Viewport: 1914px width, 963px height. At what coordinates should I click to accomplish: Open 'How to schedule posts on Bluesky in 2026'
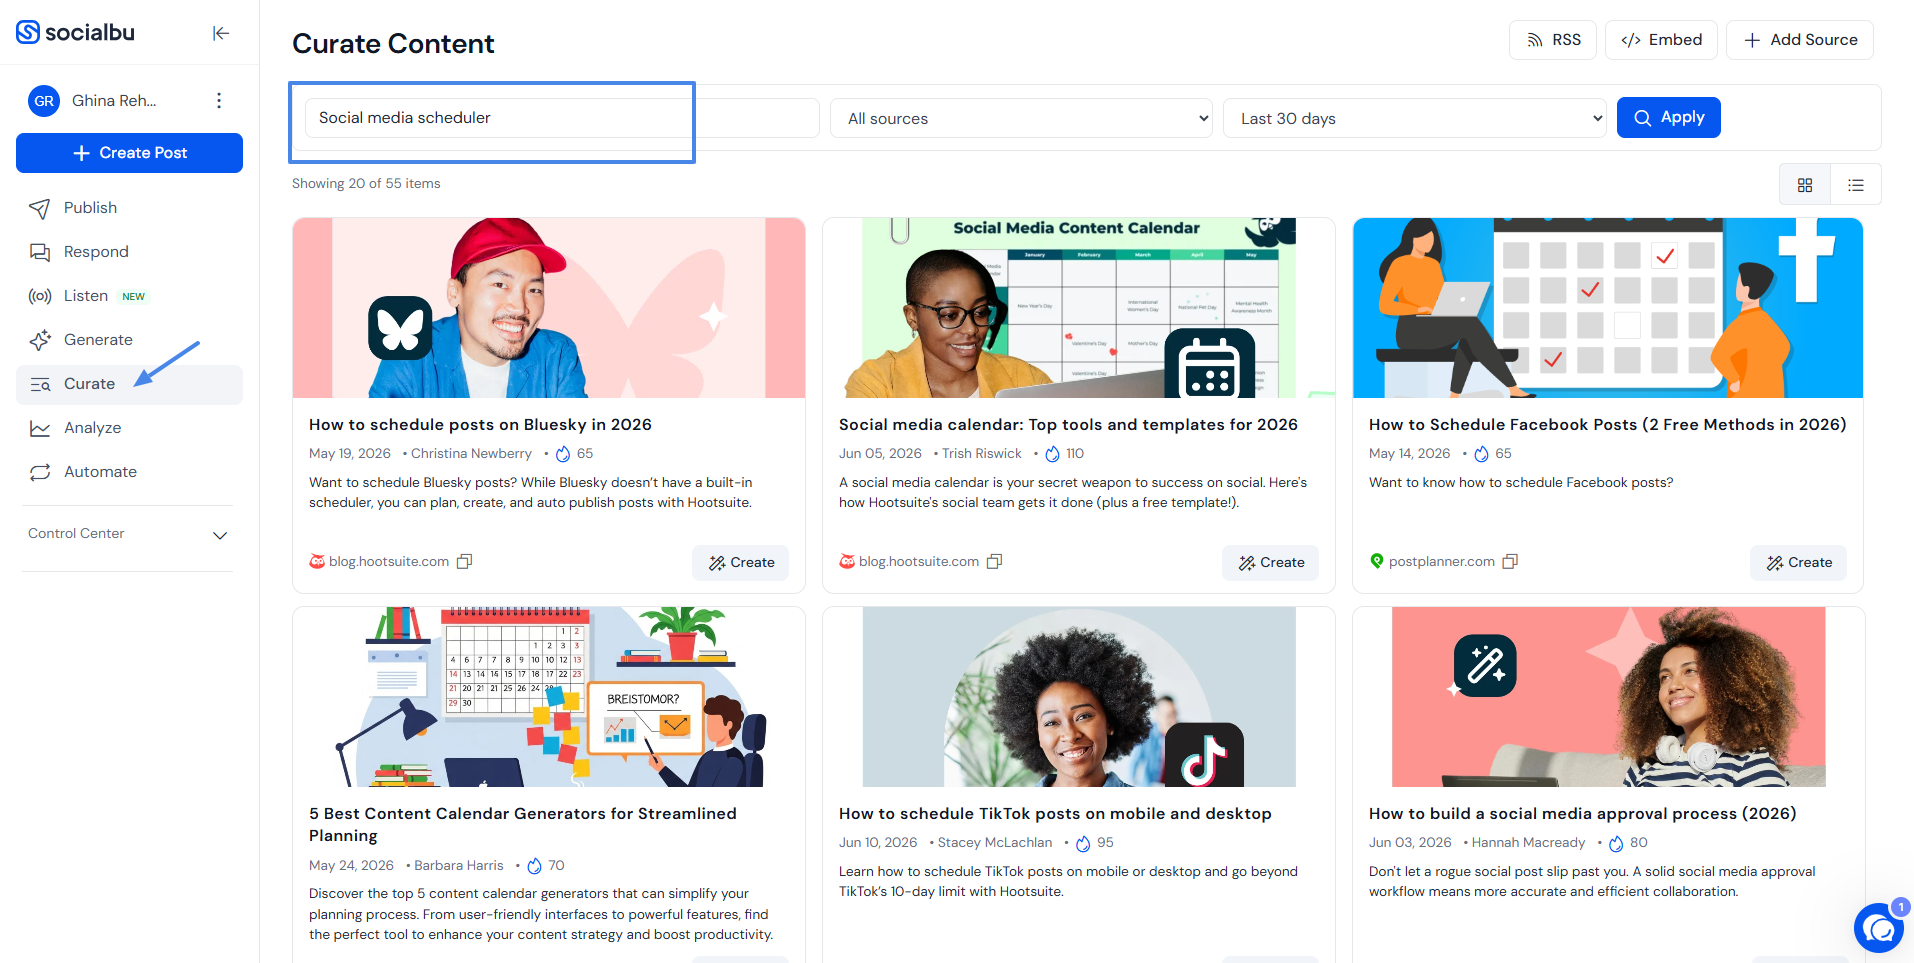tap(480, 425)
